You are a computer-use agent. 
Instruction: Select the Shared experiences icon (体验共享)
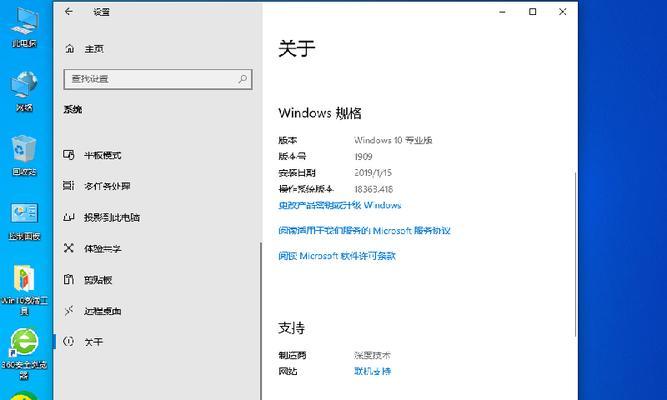(x=69, y=248)
